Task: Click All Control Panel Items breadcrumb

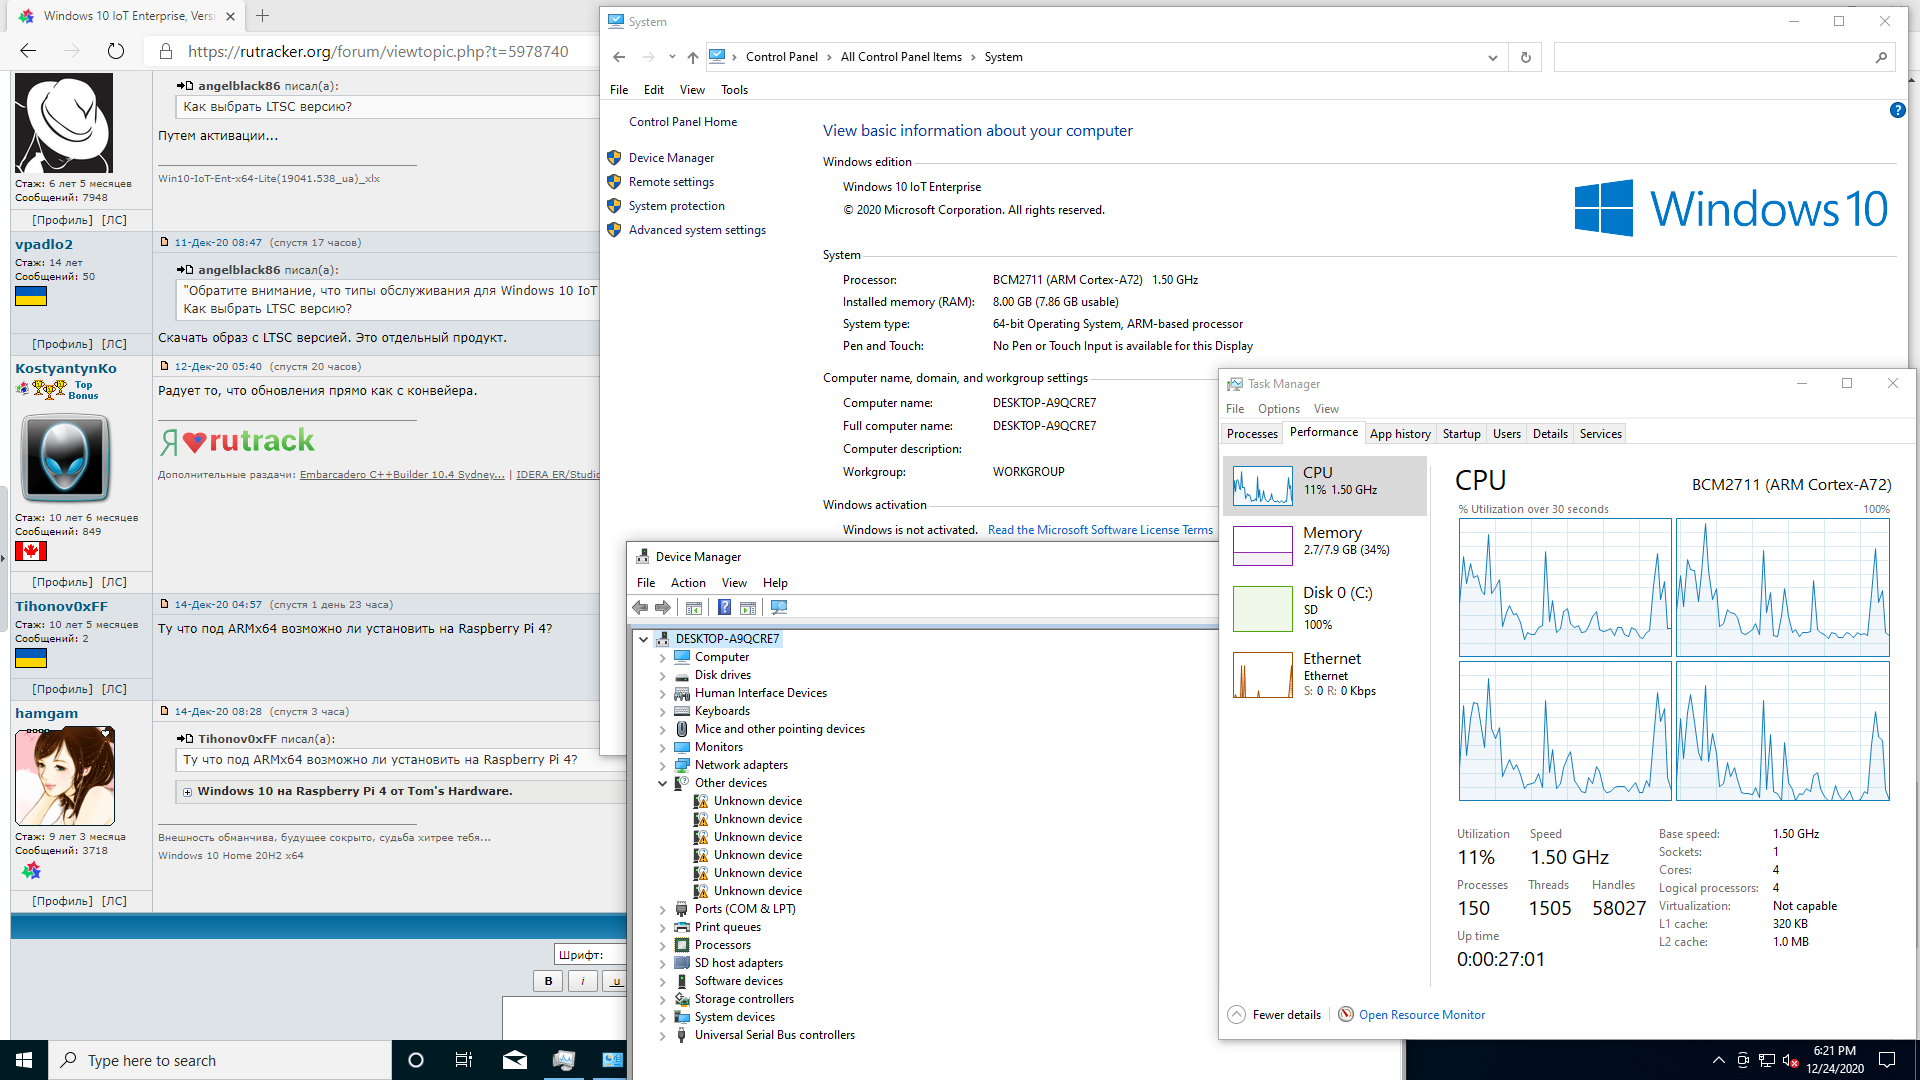Action: tap(901, 57)
